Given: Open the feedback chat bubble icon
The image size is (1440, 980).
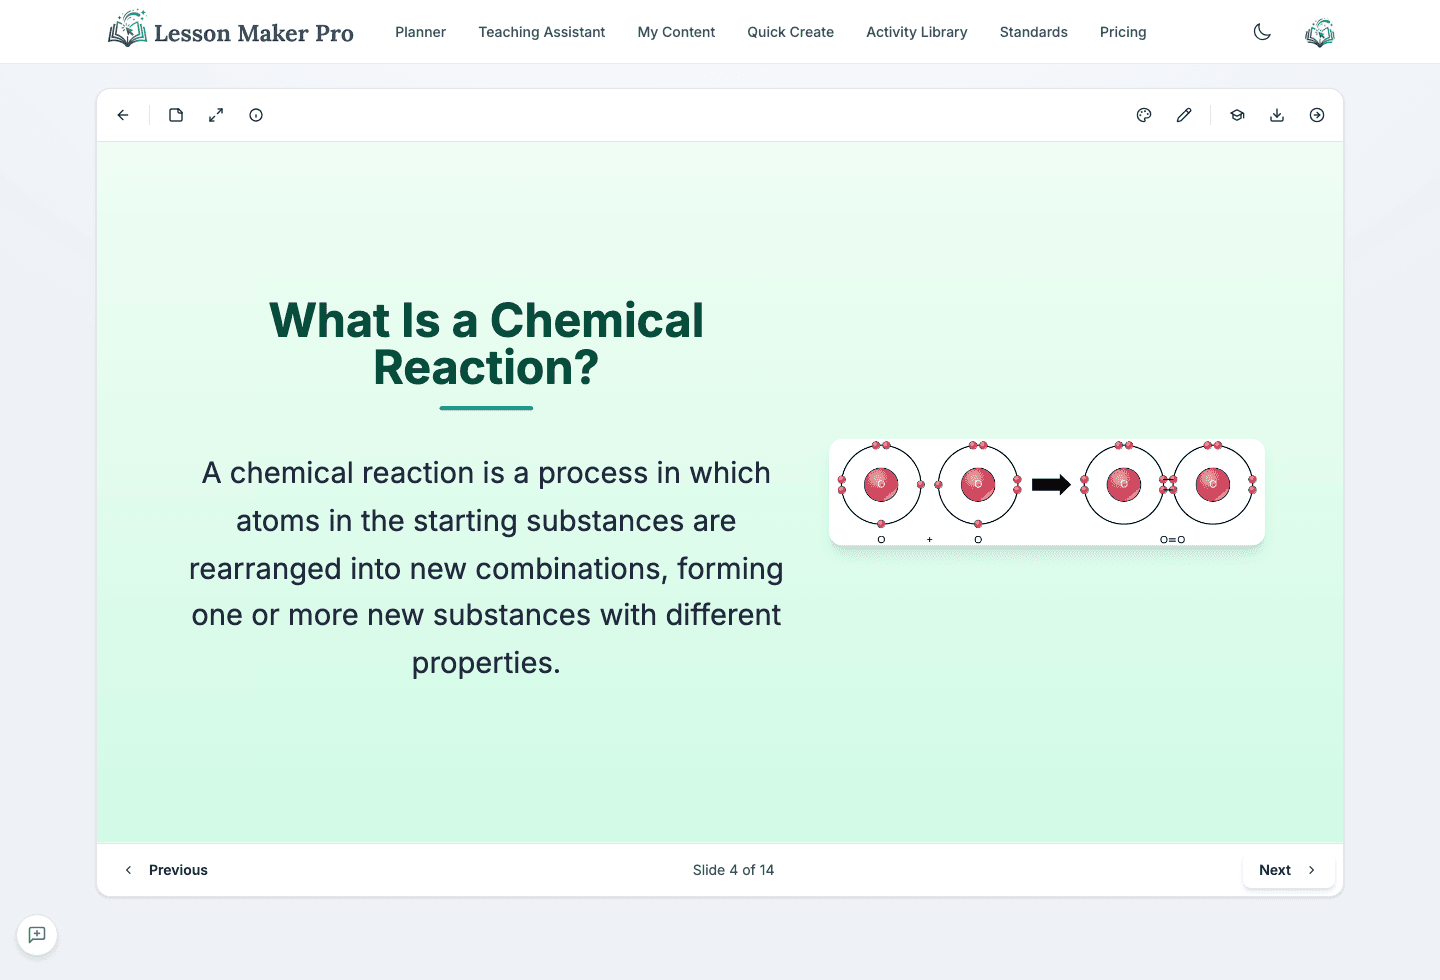Looking at the screenshot, I should (37, 935).
